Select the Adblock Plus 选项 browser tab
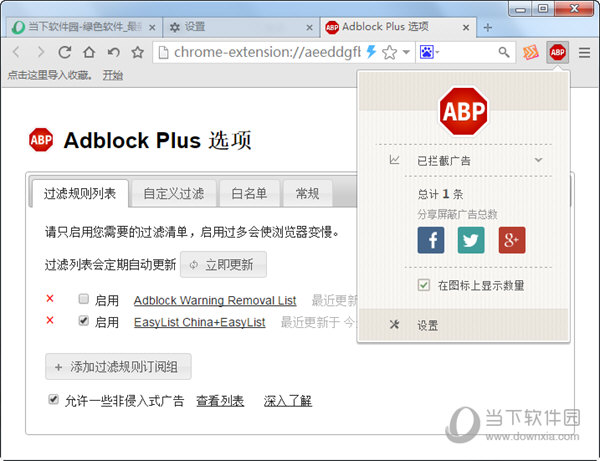Image resolution: width=600 pixels, height=461 pixels. pos(398,27)
